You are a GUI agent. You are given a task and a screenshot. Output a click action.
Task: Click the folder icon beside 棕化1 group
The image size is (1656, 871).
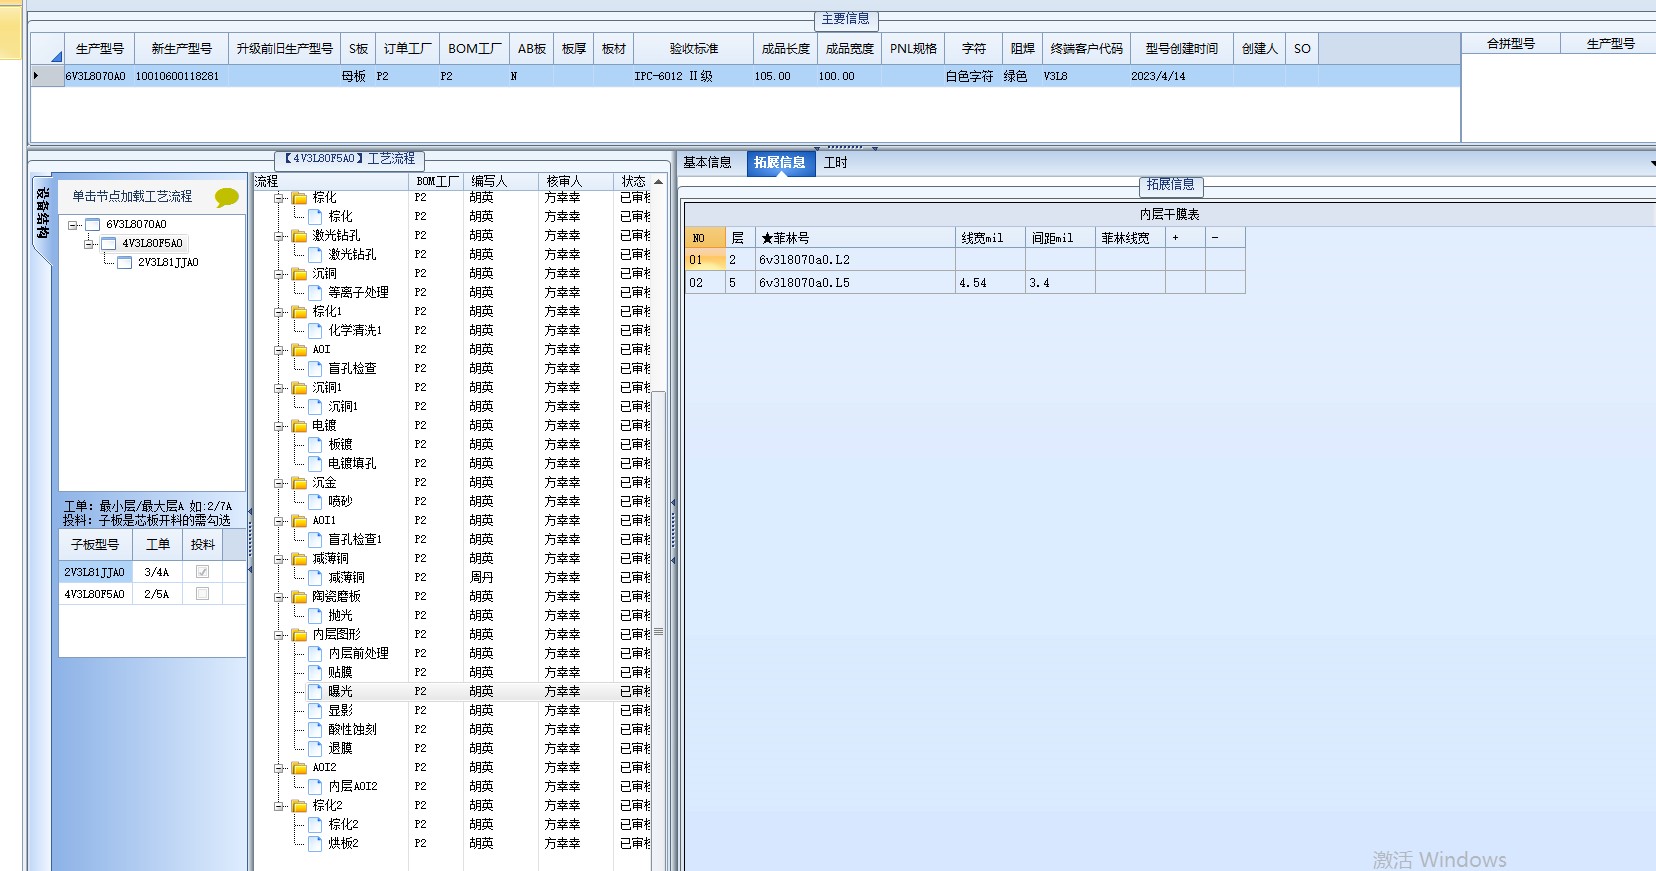(299, 312)
